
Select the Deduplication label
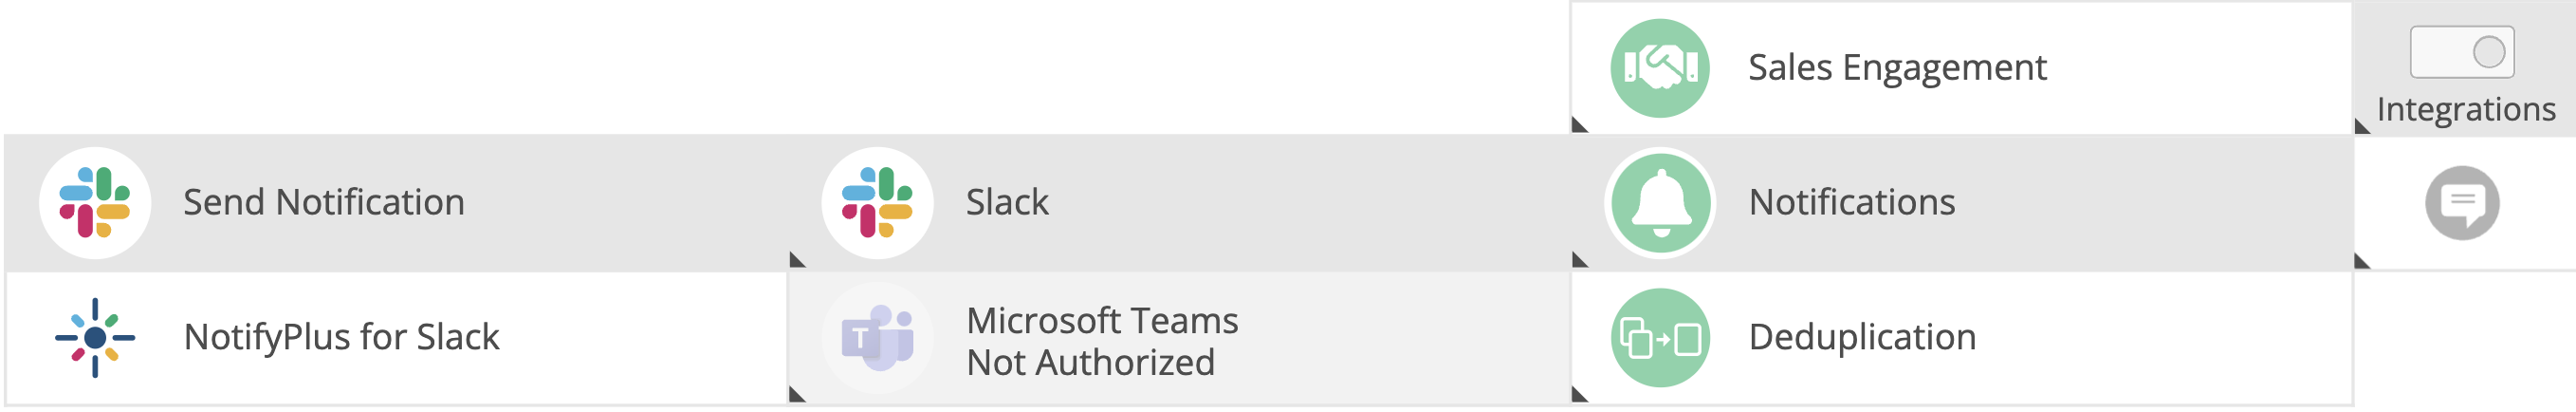click(1861, 338)
